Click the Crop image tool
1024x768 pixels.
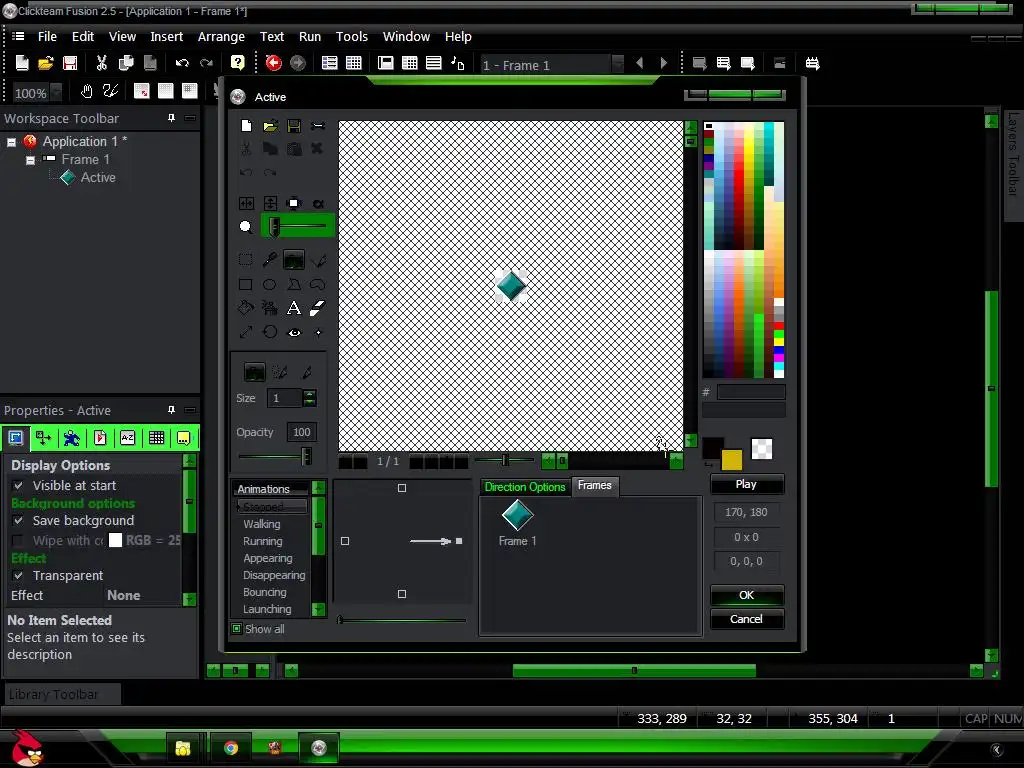click(294, 203)
